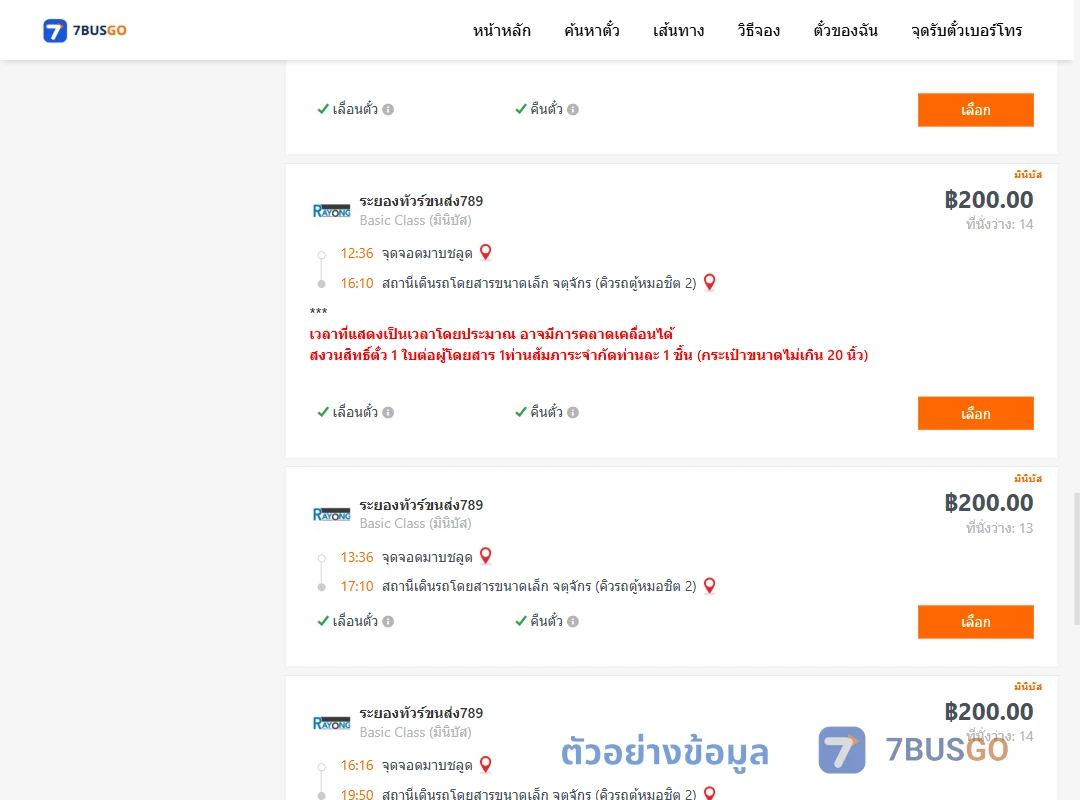Open the เลื่อนตั๋ว info icon in the topmost card
The image size is (1080, 800).
coord(388,110)
